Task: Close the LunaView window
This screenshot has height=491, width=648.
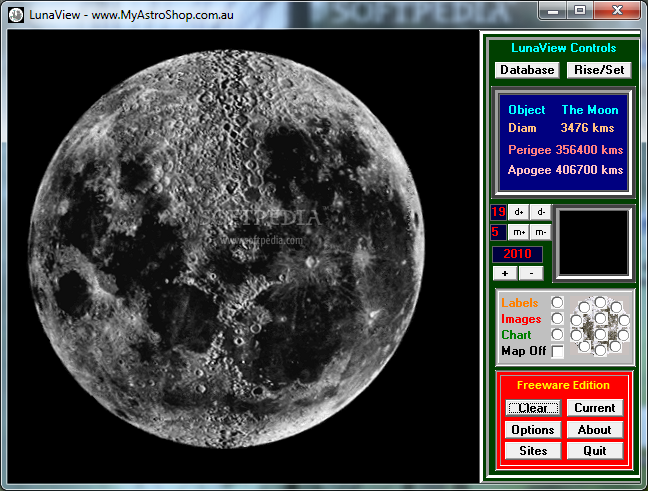Action: [x=617, y=10]
